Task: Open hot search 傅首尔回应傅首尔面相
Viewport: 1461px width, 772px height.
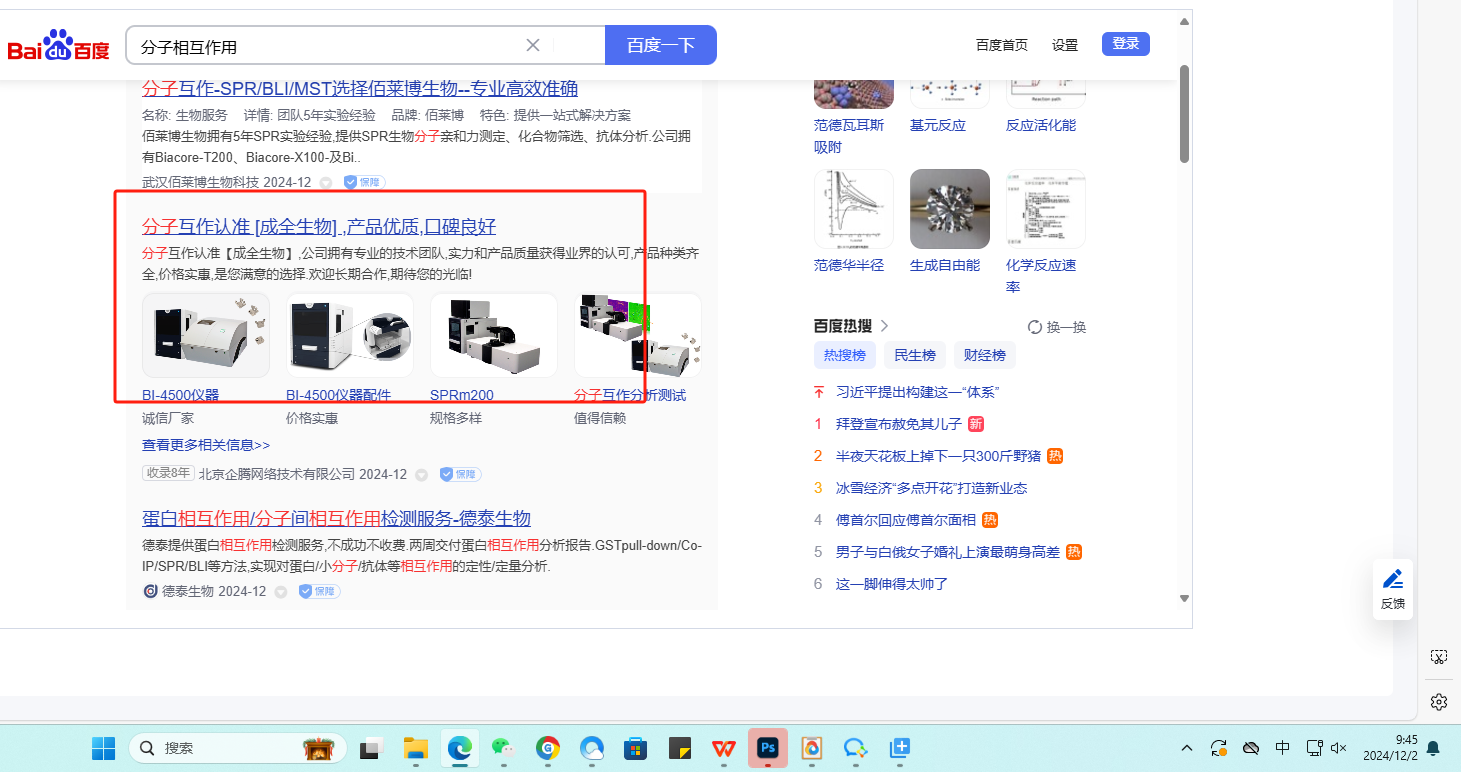Action: (x=907, y=520)
